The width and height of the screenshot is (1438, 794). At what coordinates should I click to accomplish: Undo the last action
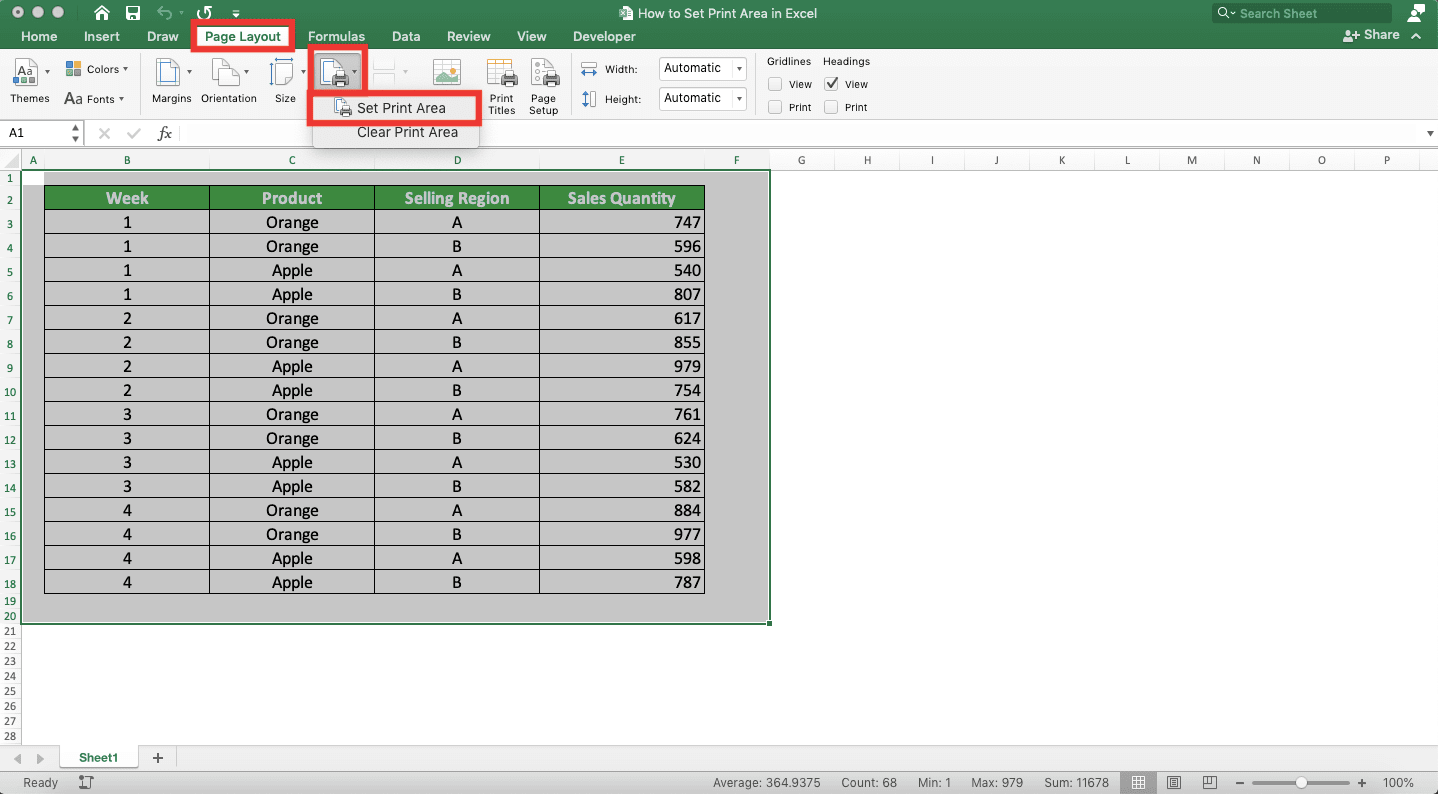click(165, 13)
